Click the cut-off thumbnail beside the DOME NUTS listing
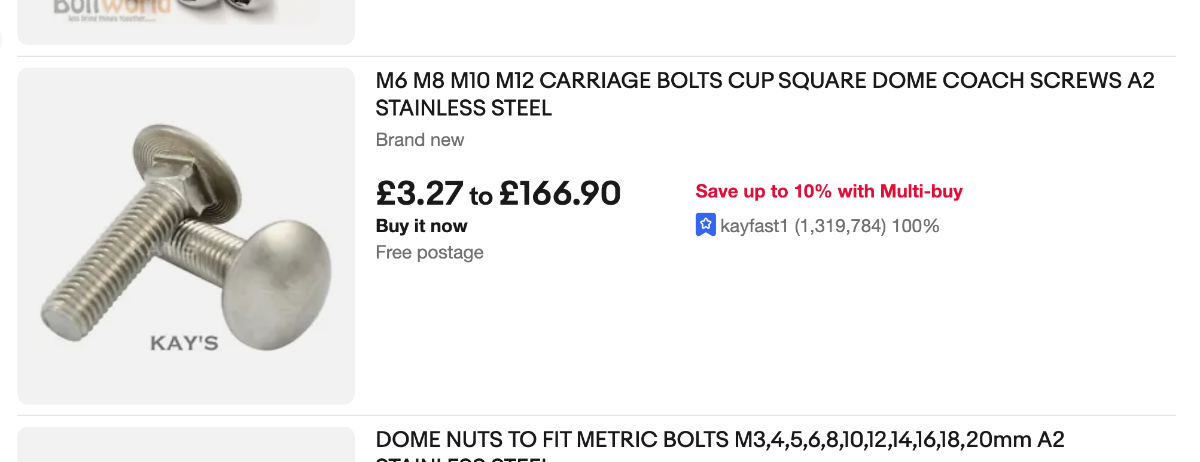1200x462 pixels. (x=186, y=446)
